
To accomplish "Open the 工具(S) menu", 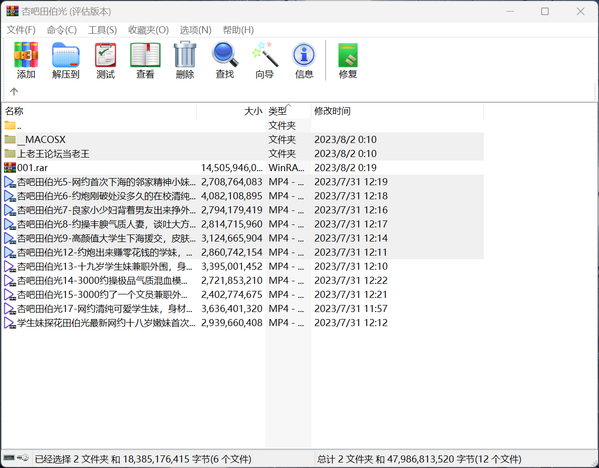I will (102, 30).
